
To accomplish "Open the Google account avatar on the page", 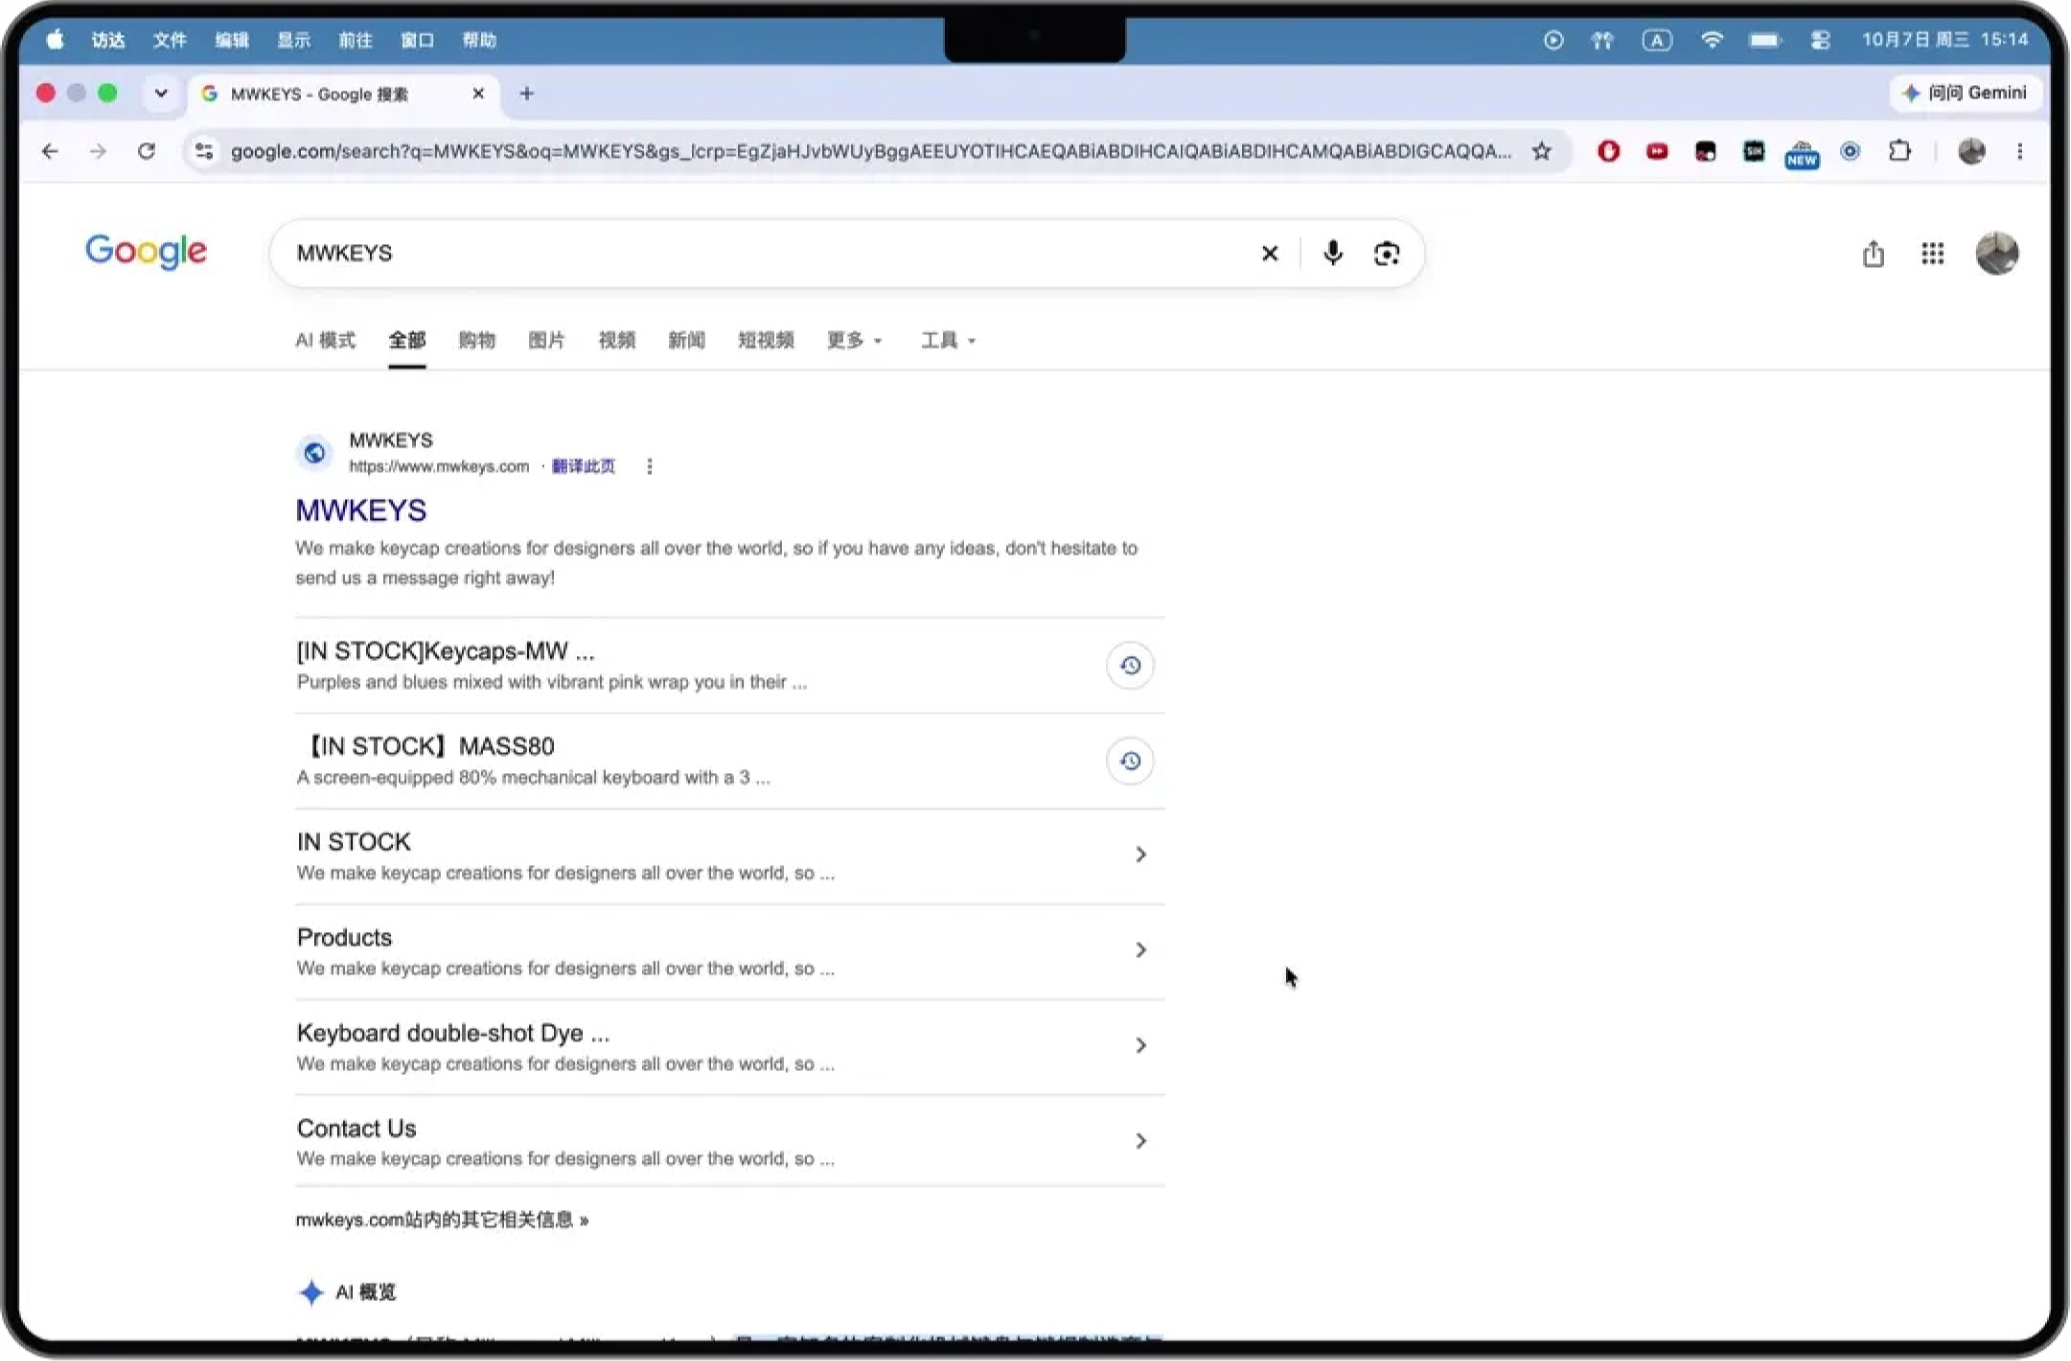I will tap(1996, 253).
